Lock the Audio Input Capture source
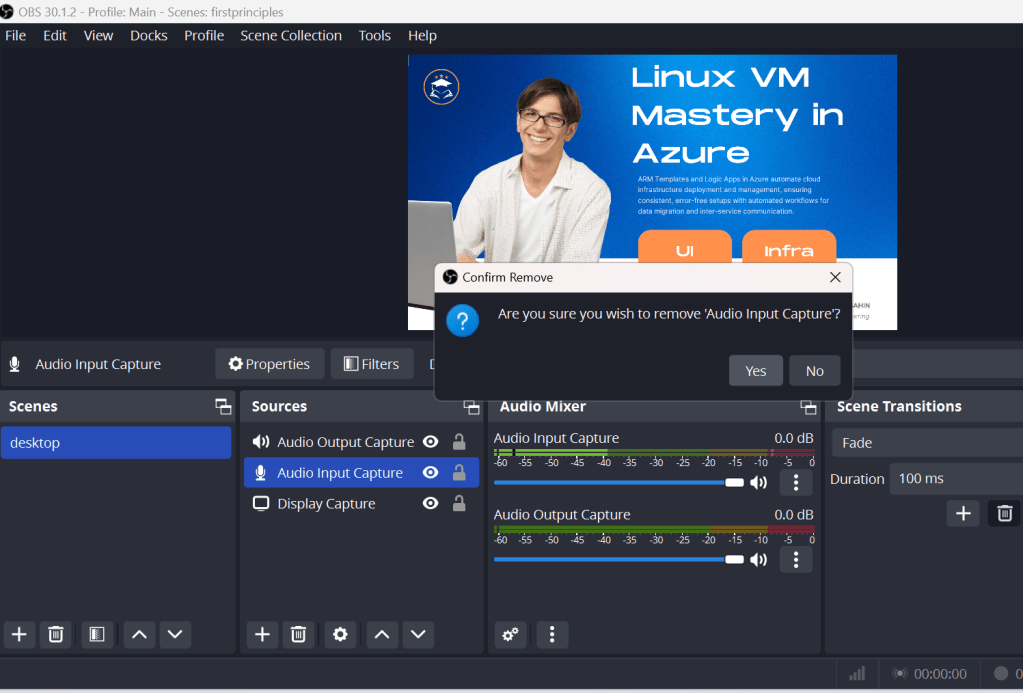Screen dimensions: 1023x693 point(459,472)
